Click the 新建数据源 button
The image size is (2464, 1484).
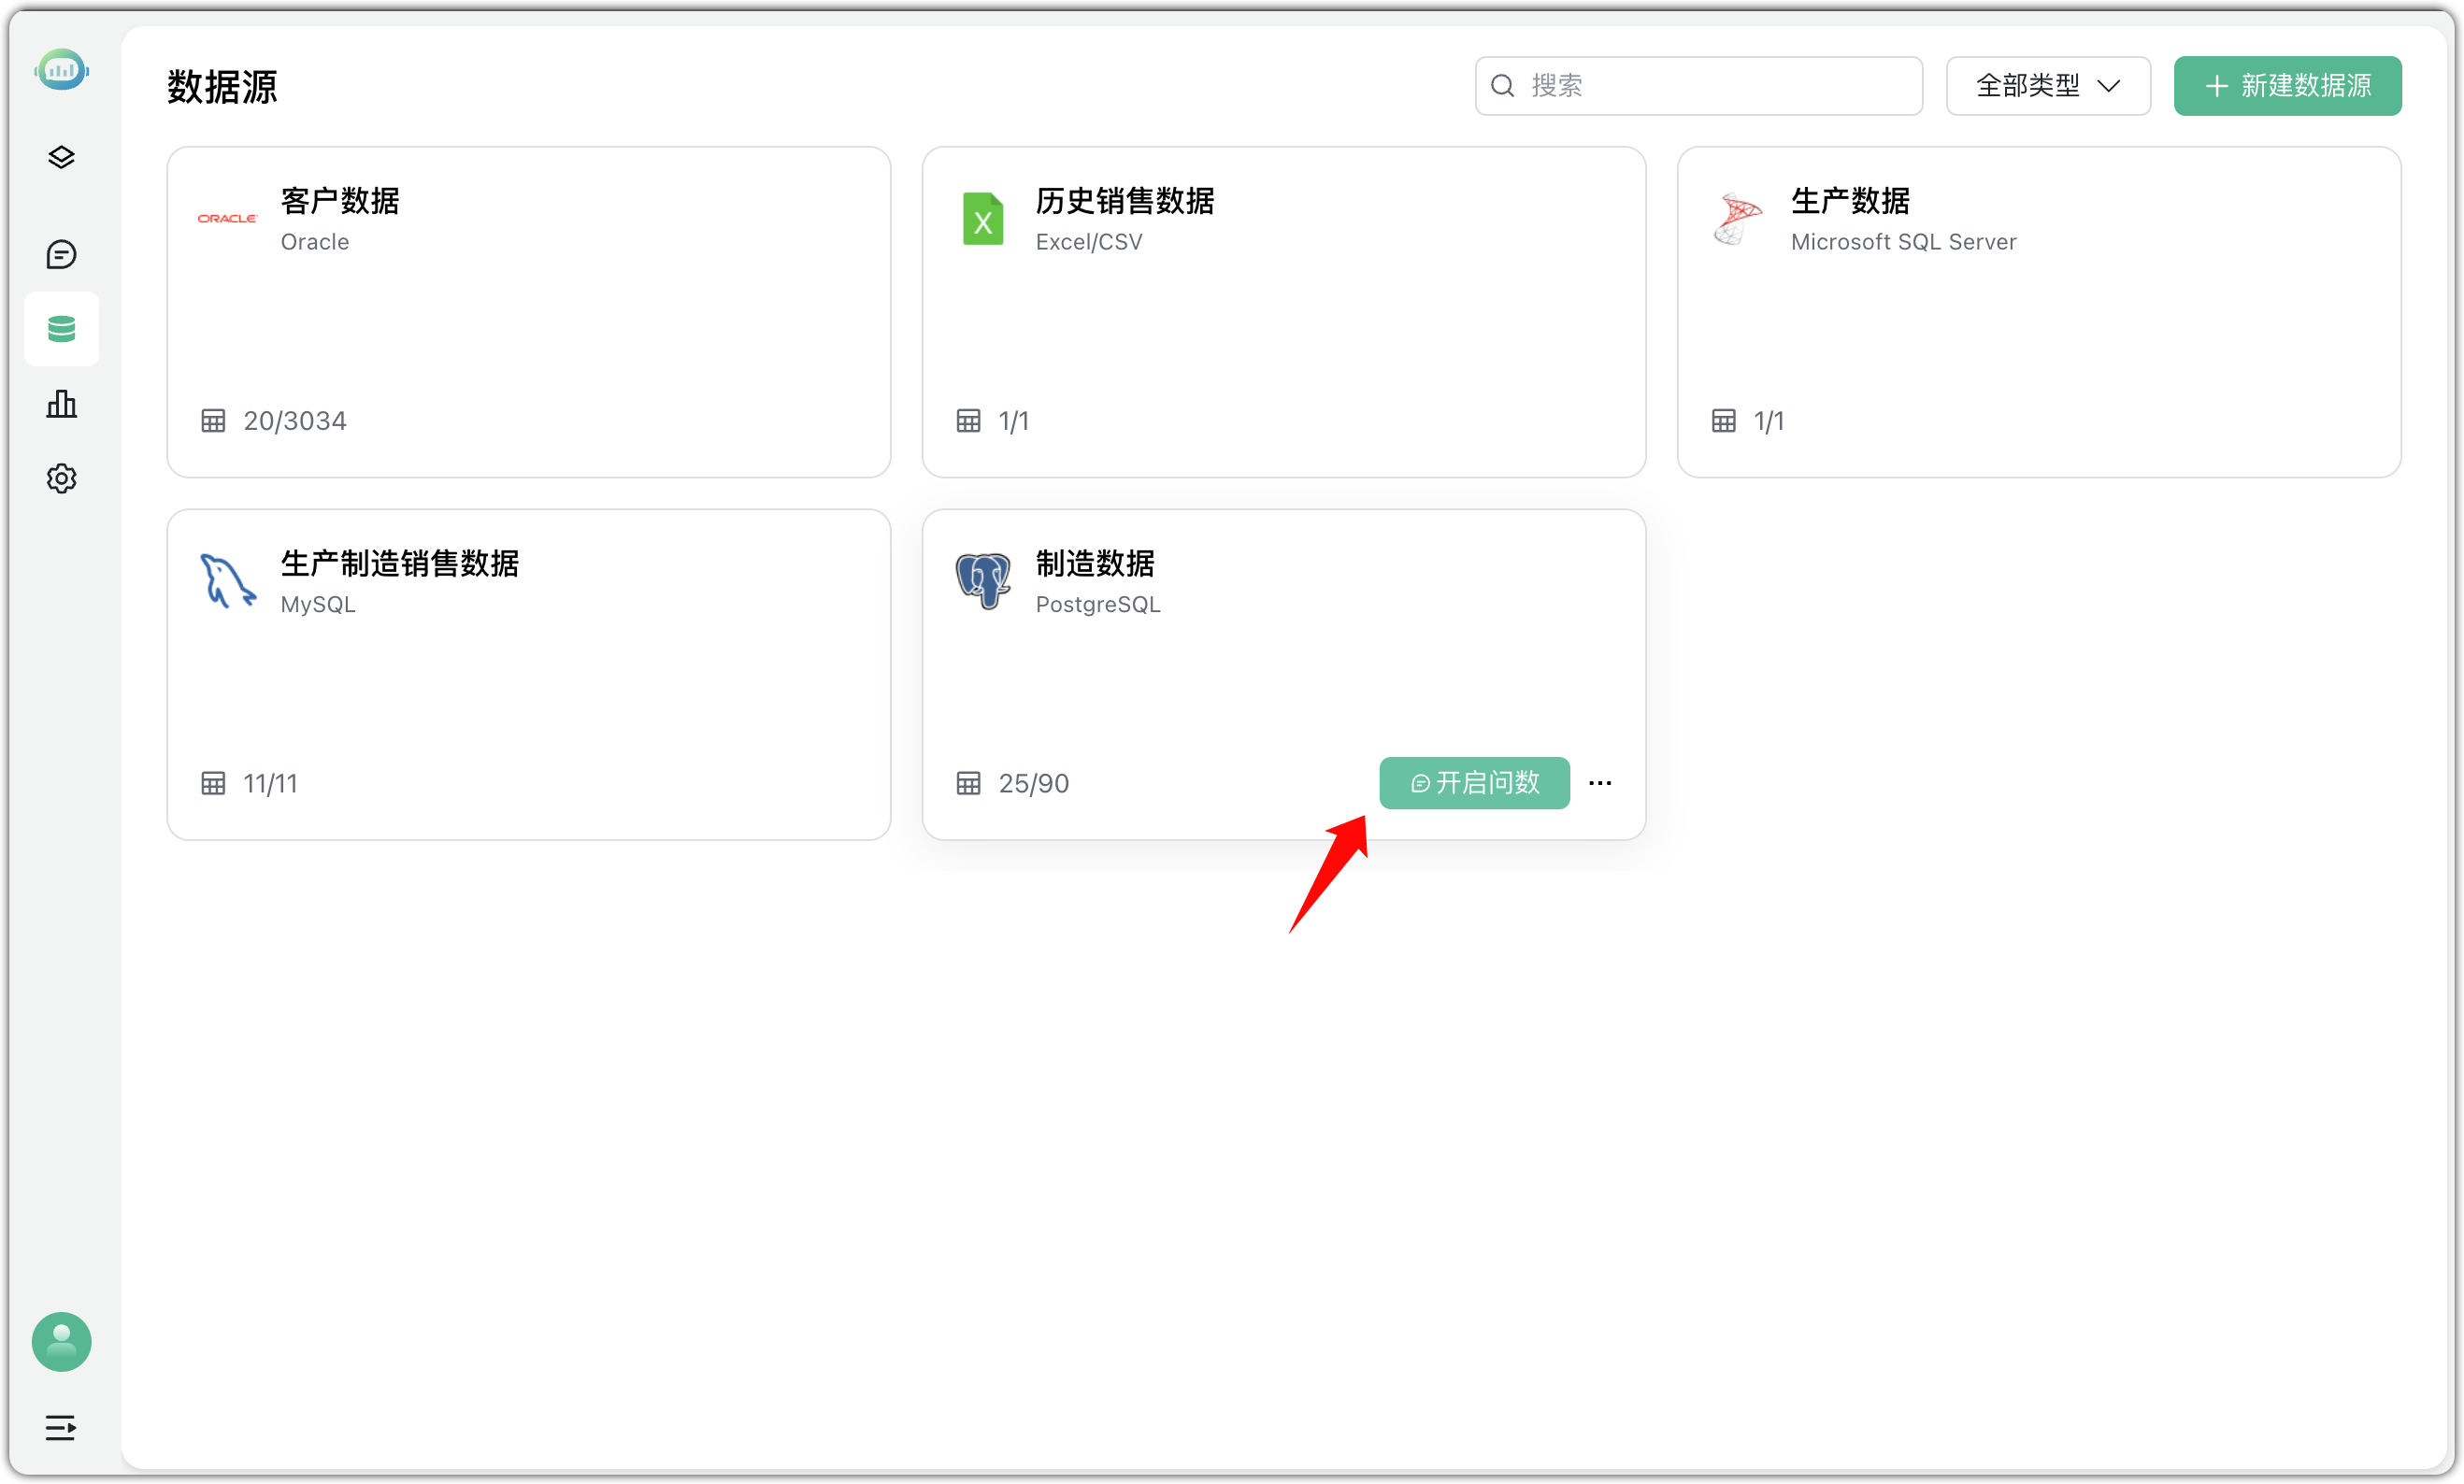pos(2287,86)
